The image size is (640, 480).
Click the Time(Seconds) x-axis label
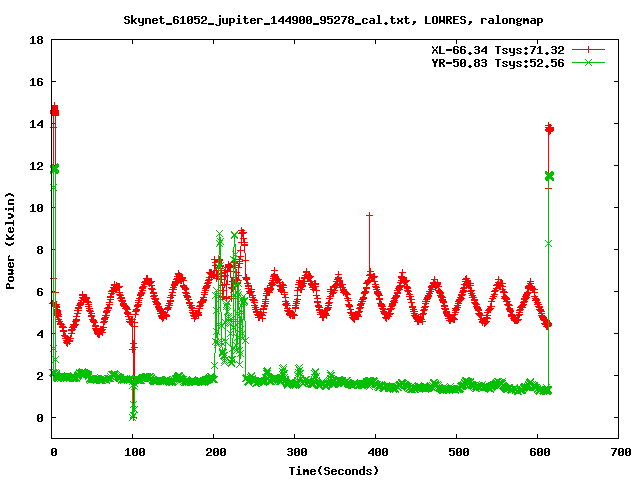pyautogui.click(x=334, y=469)
